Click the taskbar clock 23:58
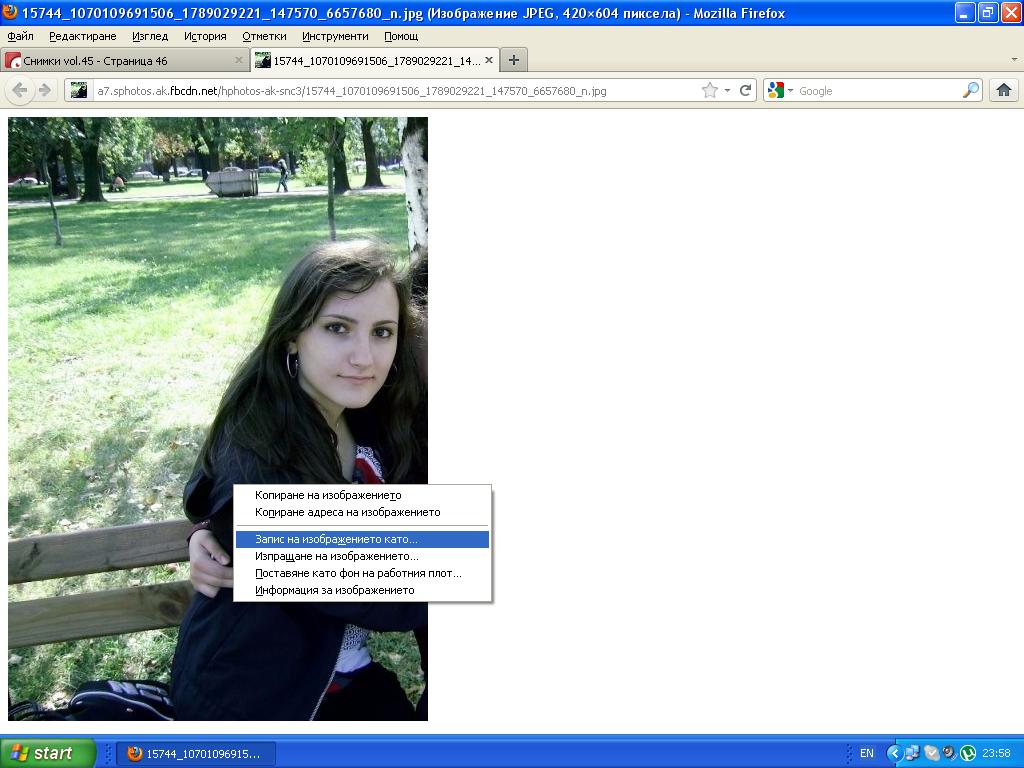1024x768 pixels. [996, 754]
